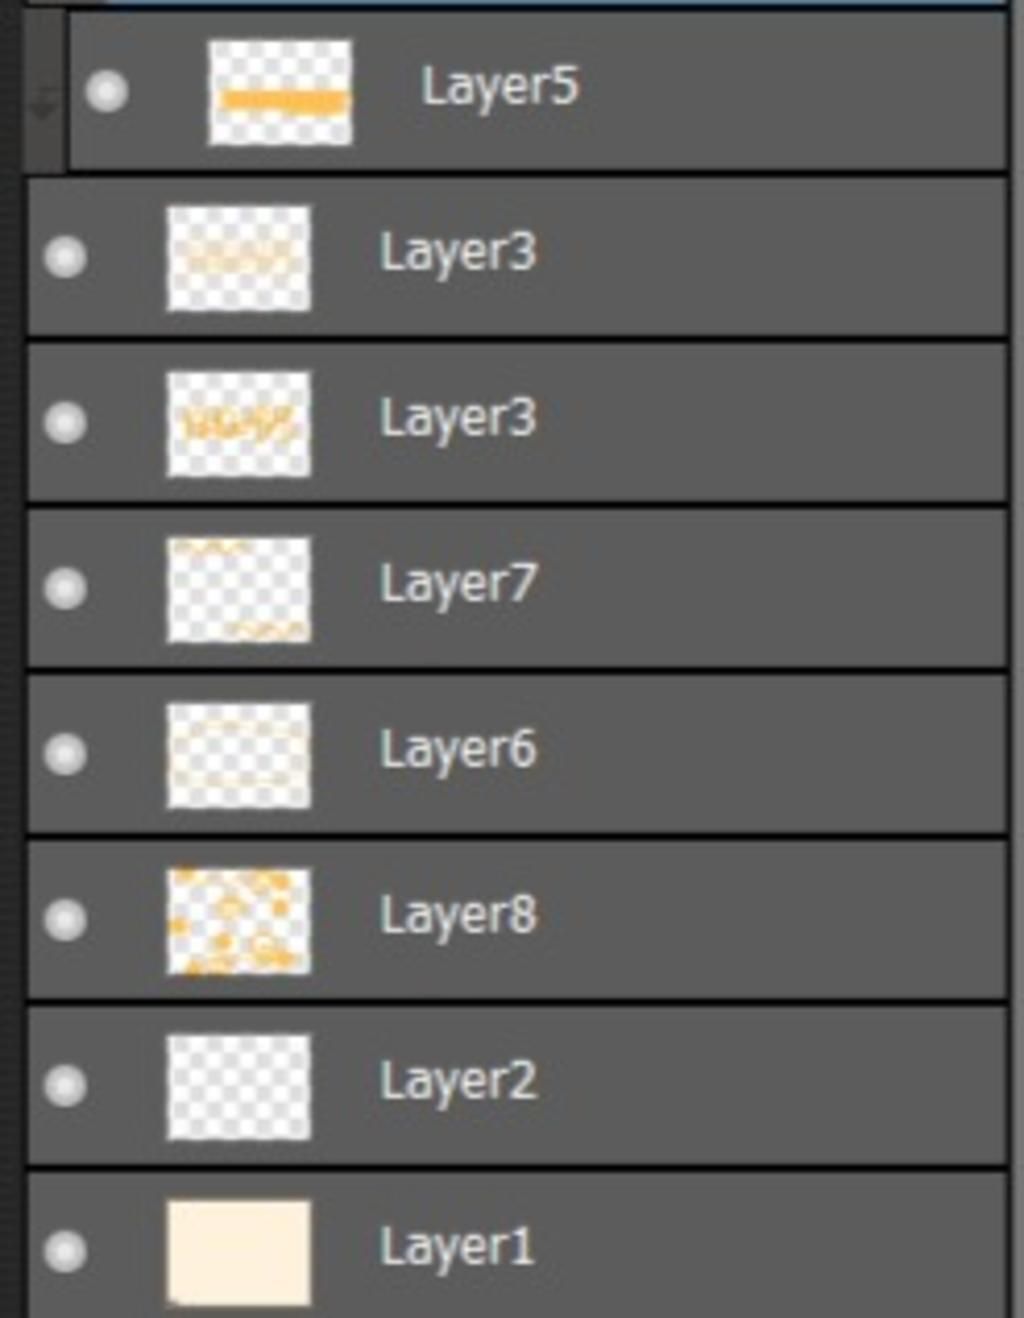1024x1318 pixels.
Task: Select the solid cream Layer1 thumbnail
Action: pyautogui.click(x=239, y=1253)
